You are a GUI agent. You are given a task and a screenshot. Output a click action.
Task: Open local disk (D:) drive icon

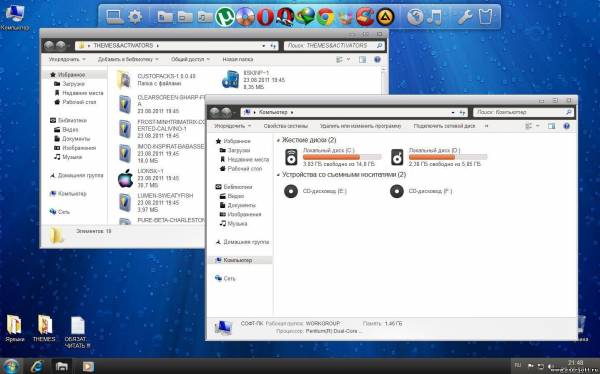[397, 157]
